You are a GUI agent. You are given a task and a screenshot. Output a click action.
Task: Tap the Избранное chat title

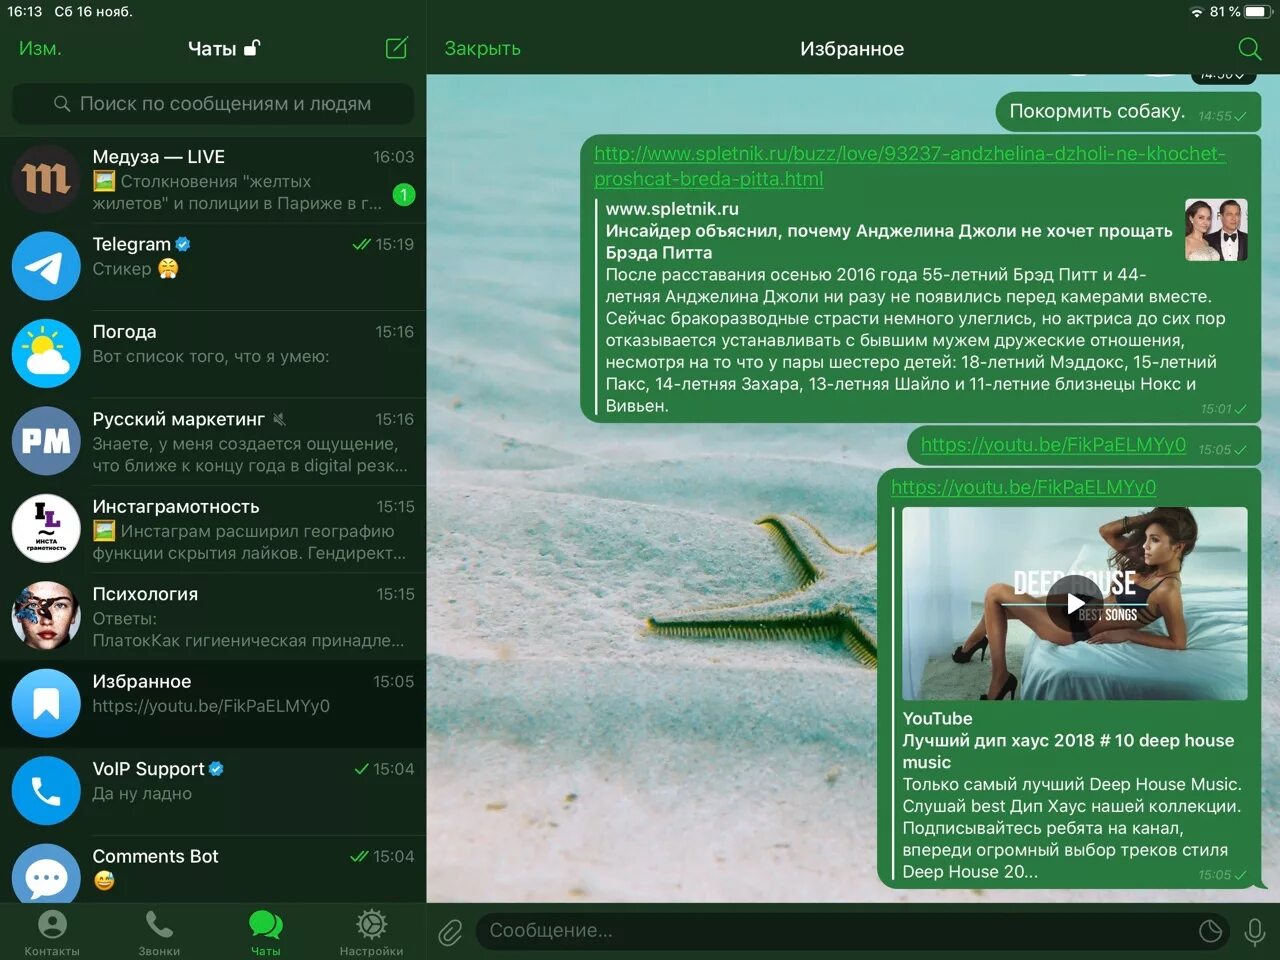point(852,48)
